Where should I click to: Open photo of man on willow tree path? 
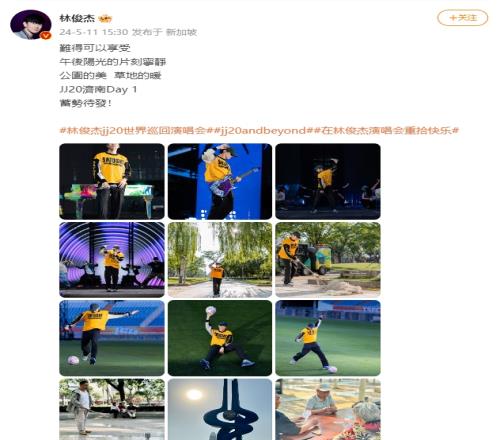click(220, 260)
